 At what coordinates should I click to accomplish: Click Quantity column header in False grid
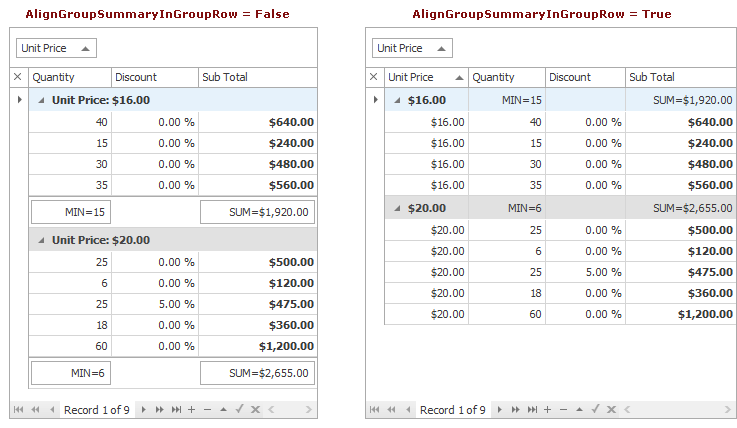(x=70, y=77)
